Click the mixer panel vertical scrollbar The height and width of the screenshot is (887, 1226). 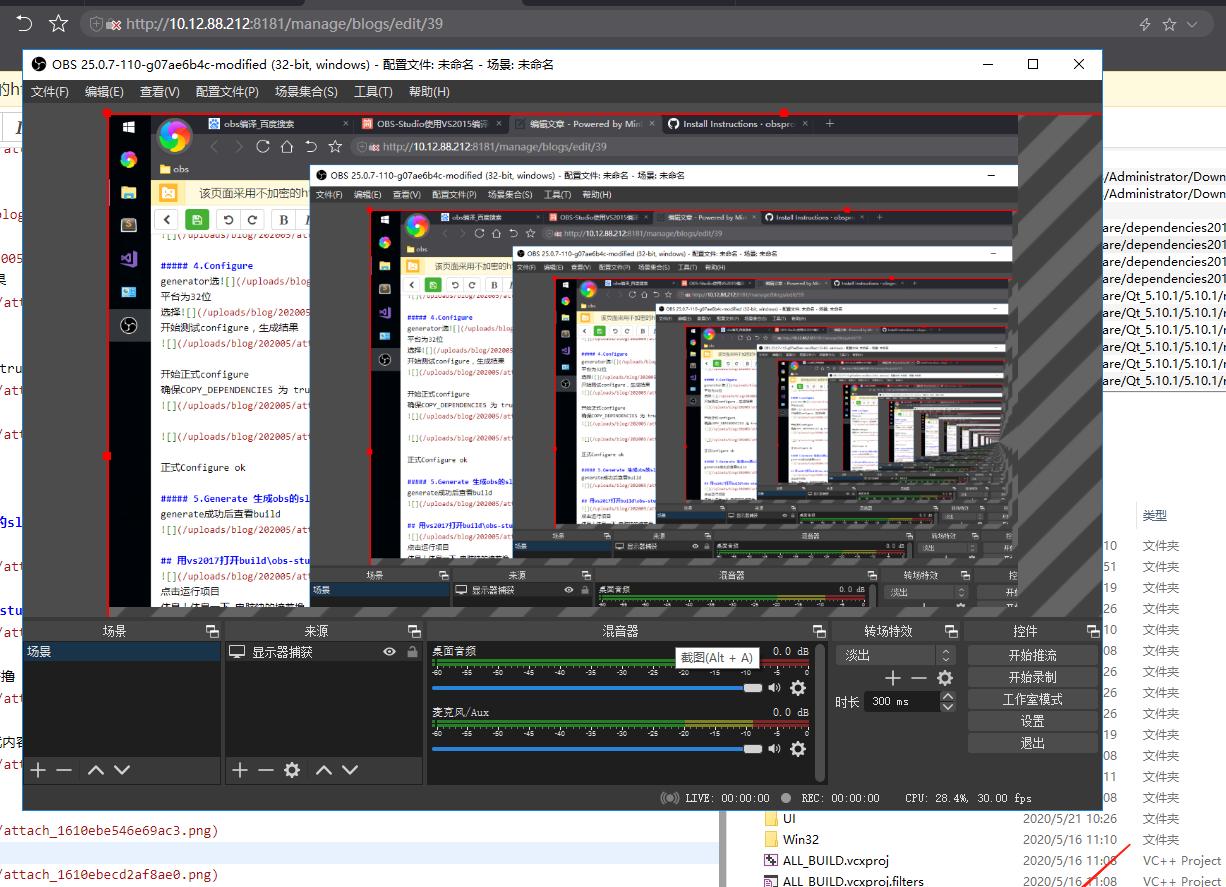821,711
